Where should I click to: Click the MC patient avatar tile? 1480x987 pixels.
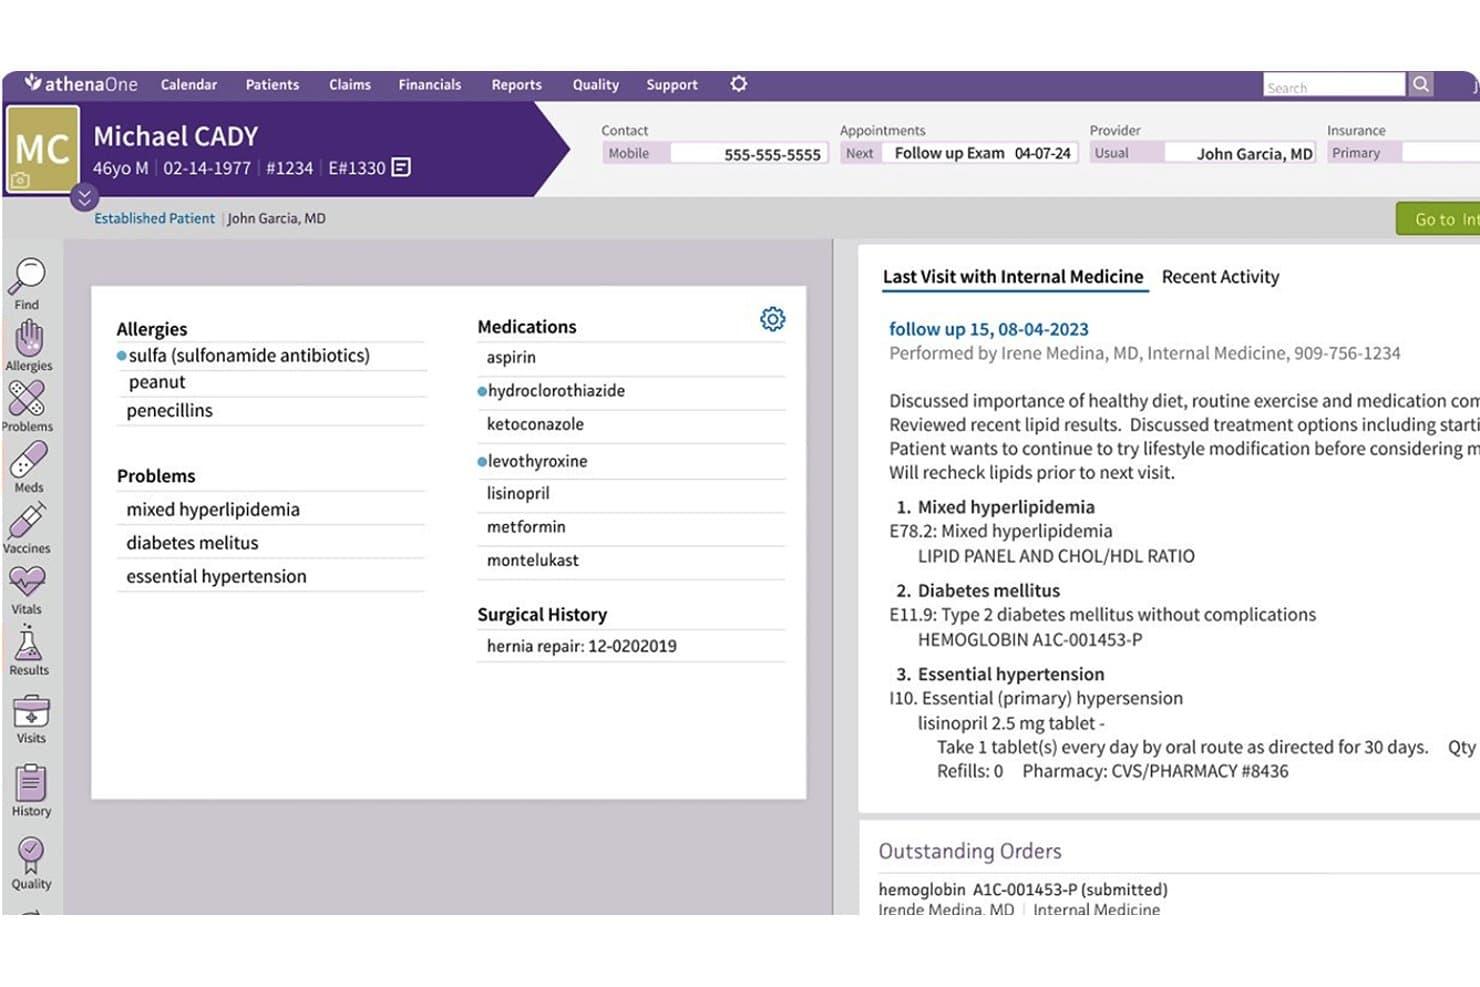(x=43, y=149)
